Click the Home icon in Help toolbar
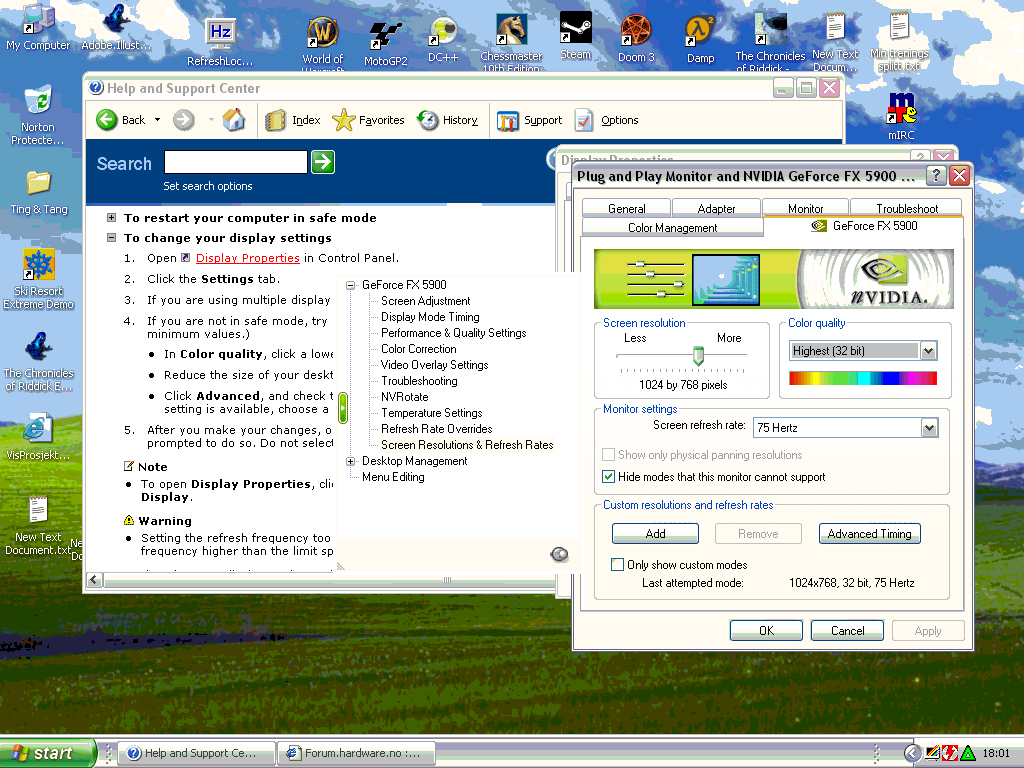Screen dimensions: 1024x768 pyautogui.click(x=233, y=120)
